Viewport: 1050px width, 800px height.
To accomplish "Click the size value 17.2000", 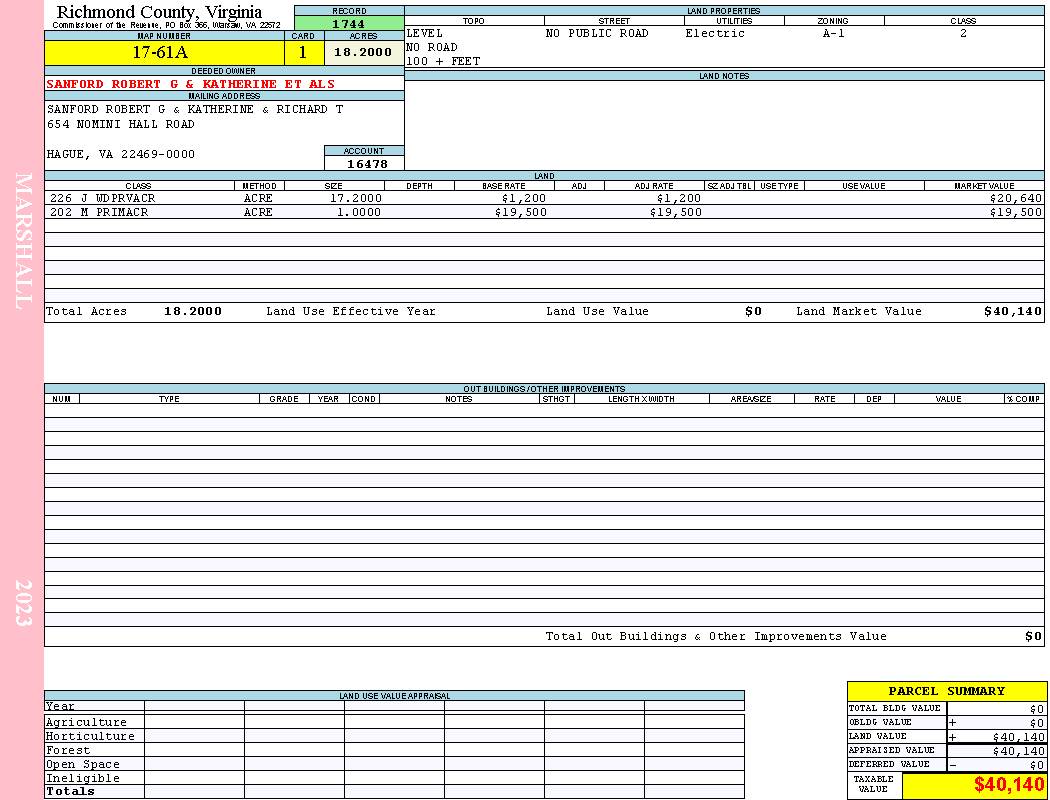I will [x=356, y=199].
